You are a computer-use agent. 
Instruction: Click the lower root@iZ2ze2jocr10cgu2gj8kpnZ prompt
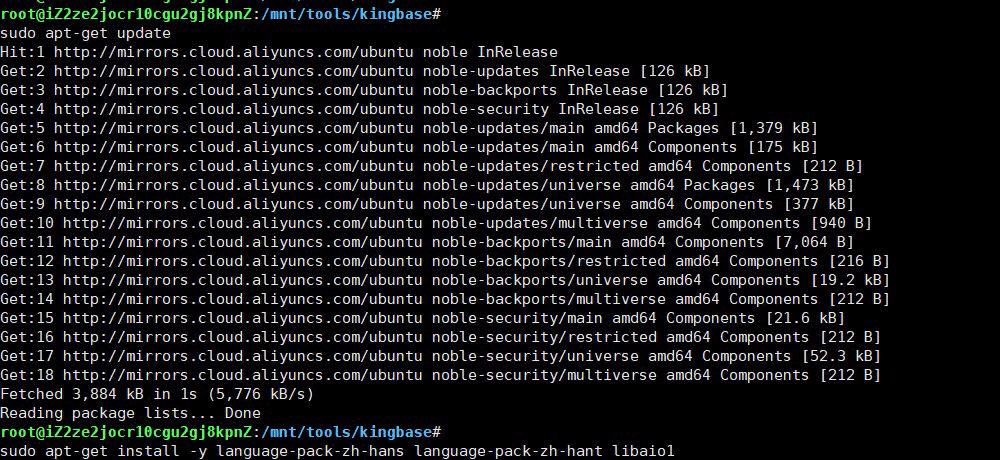[126, 432]
